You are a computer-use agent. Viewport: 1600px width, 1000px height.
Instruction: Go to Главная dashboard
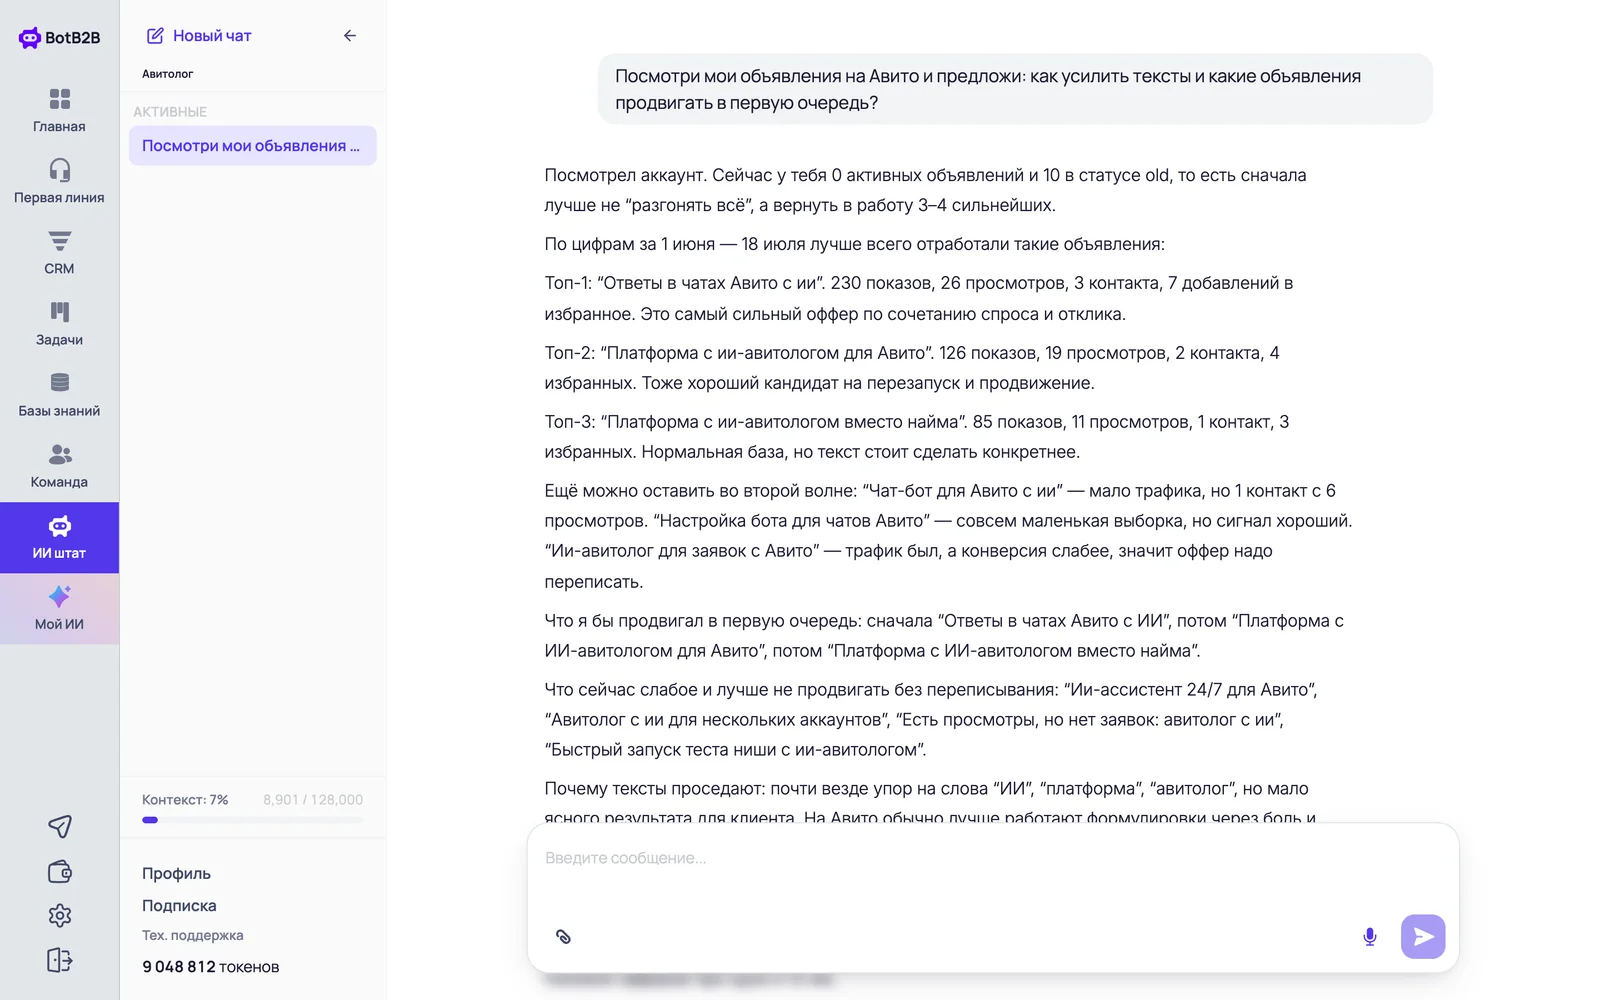(x=59, y=111)
